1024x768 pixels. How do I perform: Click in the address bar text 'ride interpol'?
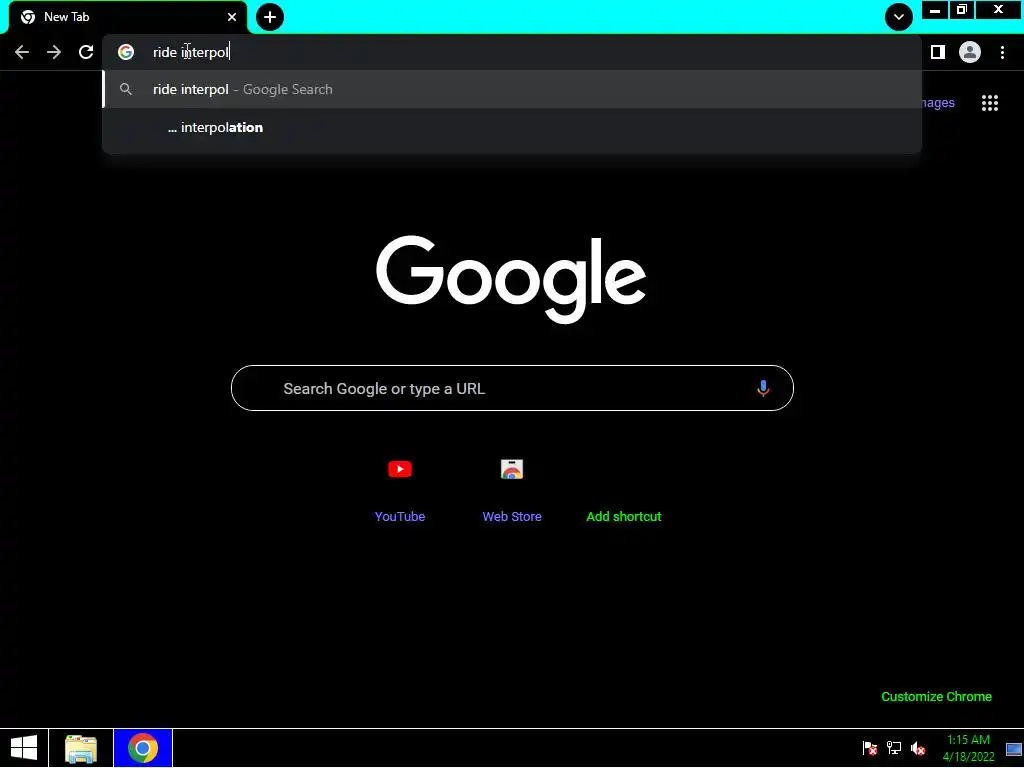coord(191,52)
